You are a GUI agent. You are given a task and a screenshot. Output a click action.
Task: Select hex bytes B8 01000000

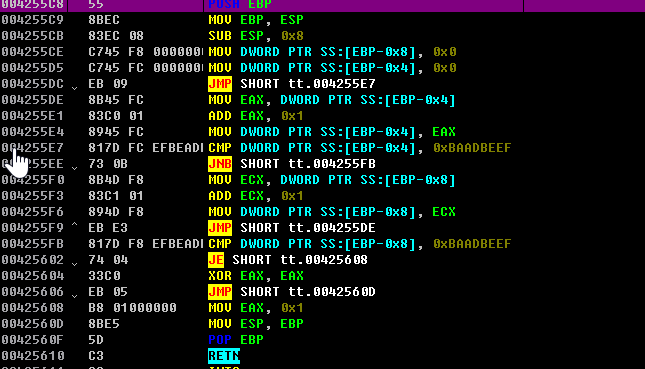[132, 308]
